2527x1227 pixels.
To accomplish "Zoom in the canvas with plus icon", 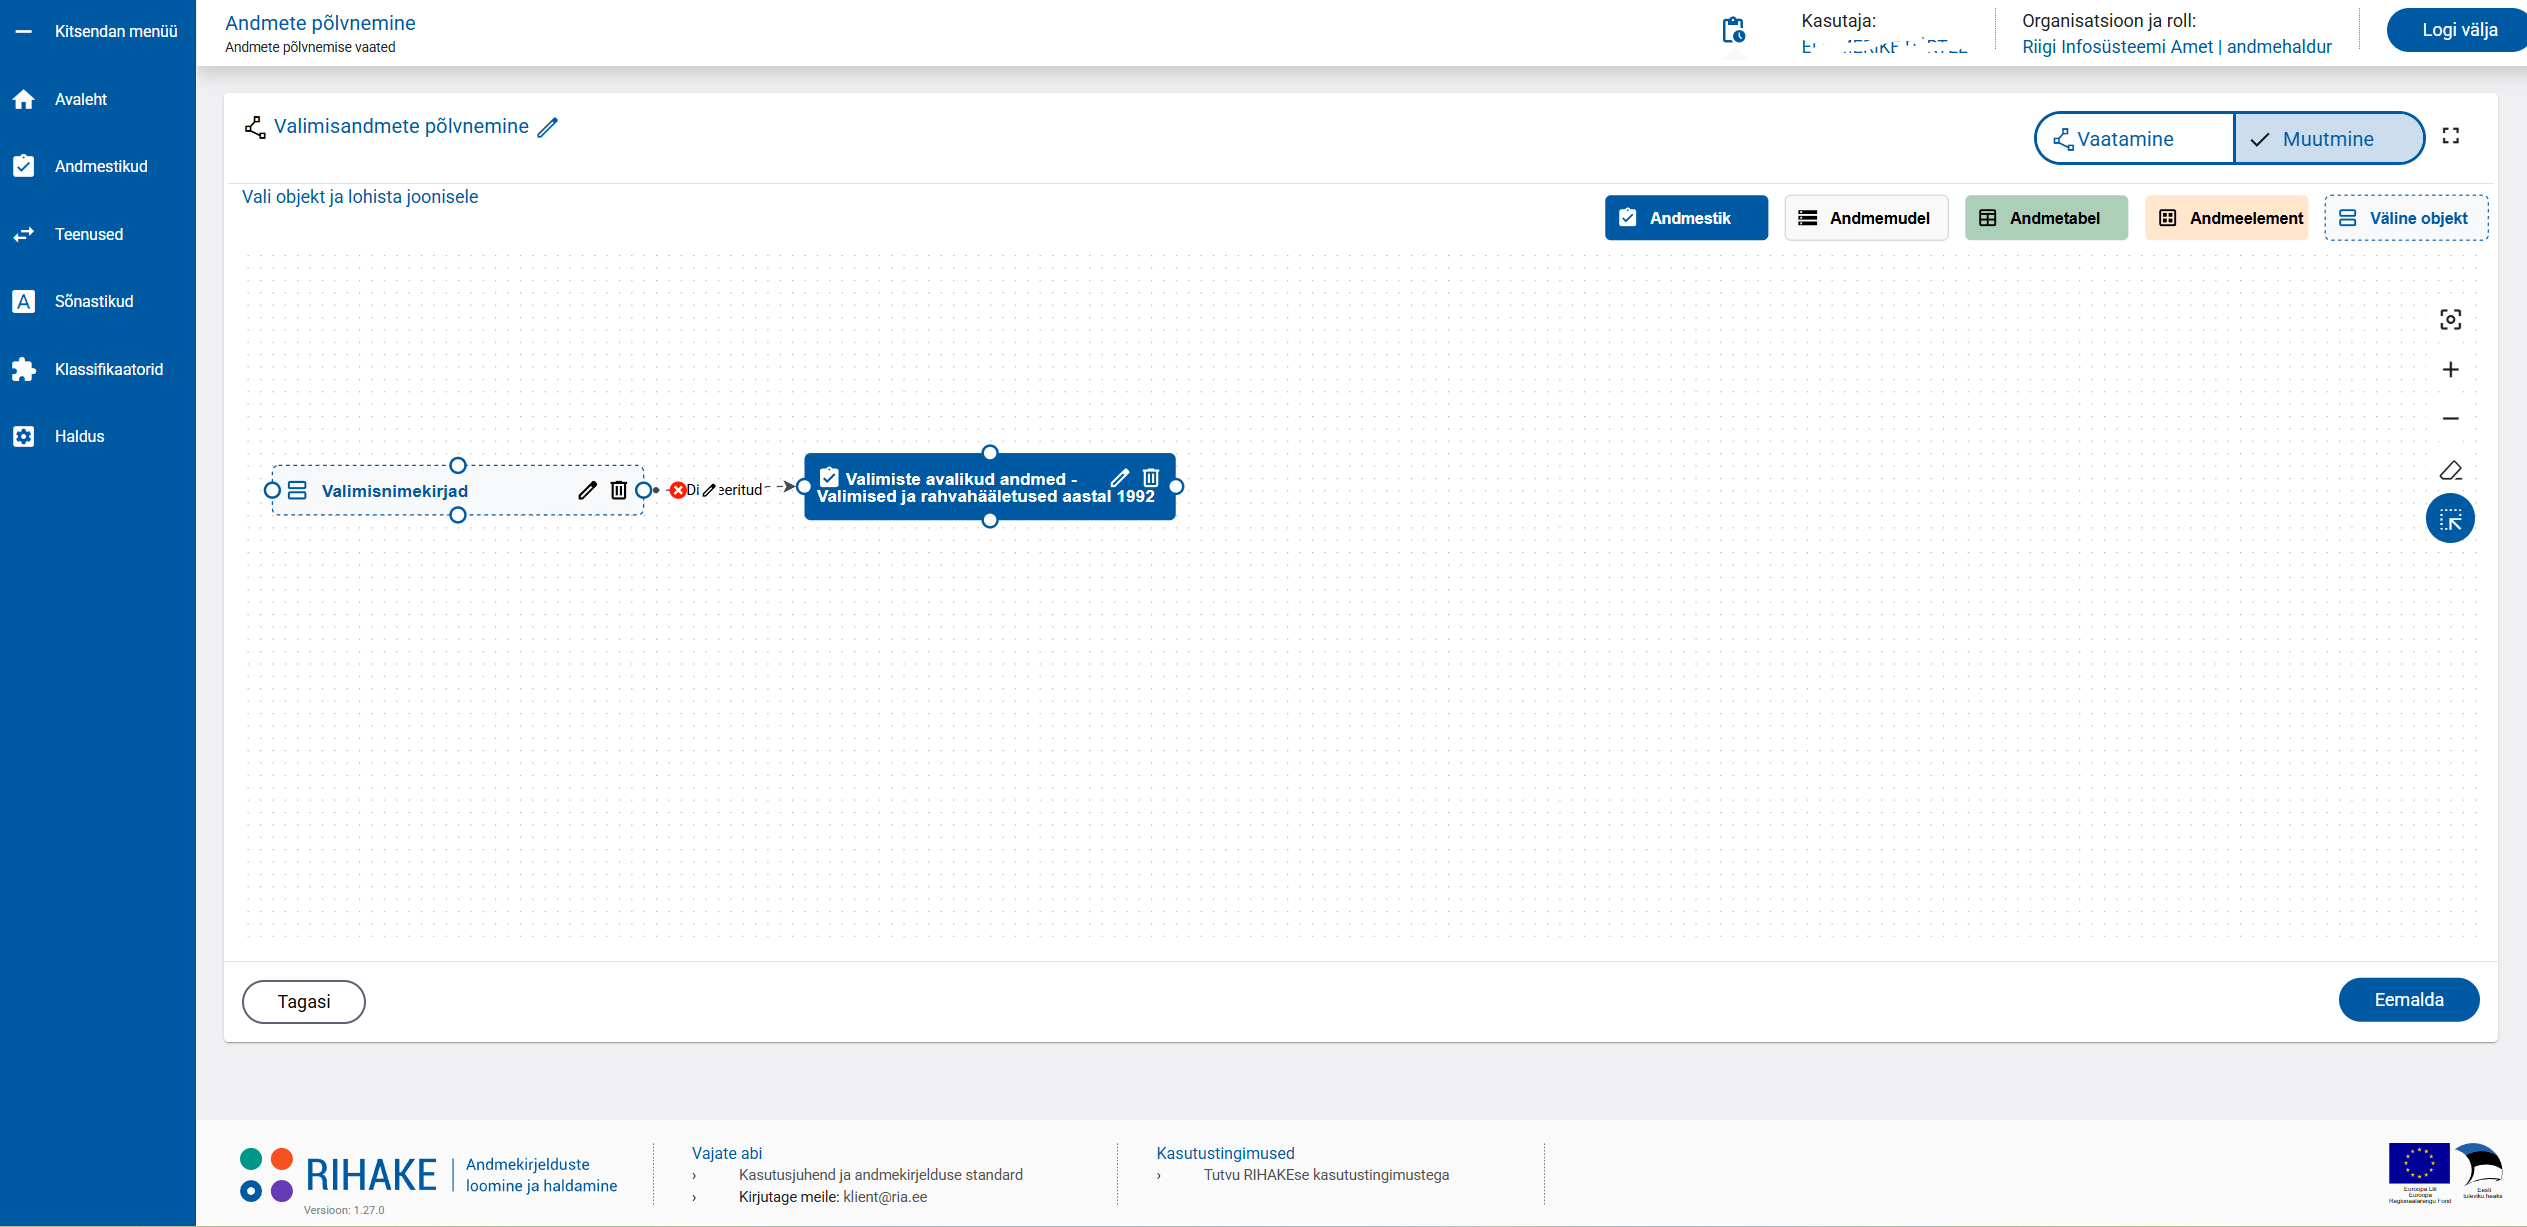I will 2450,370.
